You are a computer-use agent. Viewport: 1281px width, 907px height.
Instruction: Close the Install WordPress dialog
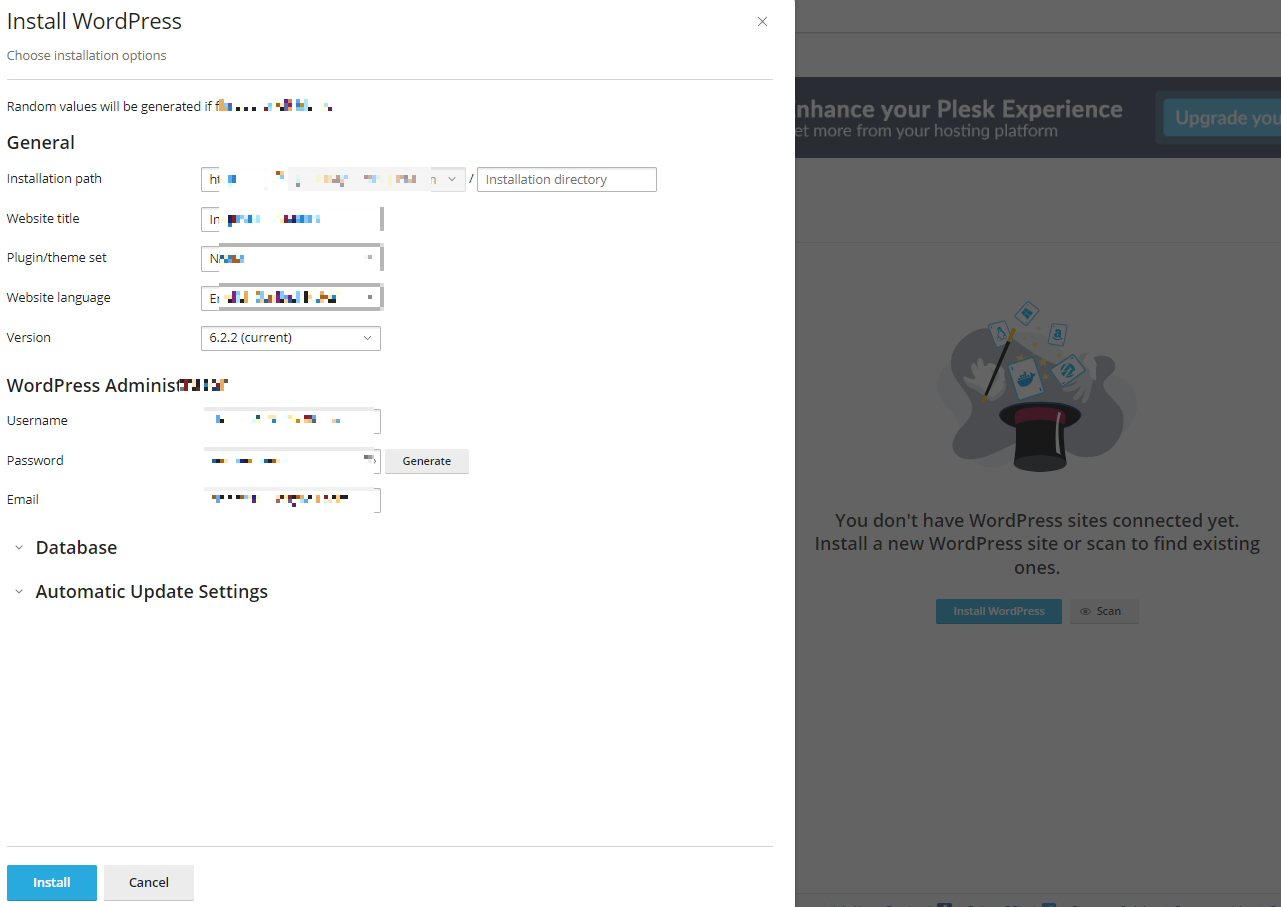(x=762, y=22)
